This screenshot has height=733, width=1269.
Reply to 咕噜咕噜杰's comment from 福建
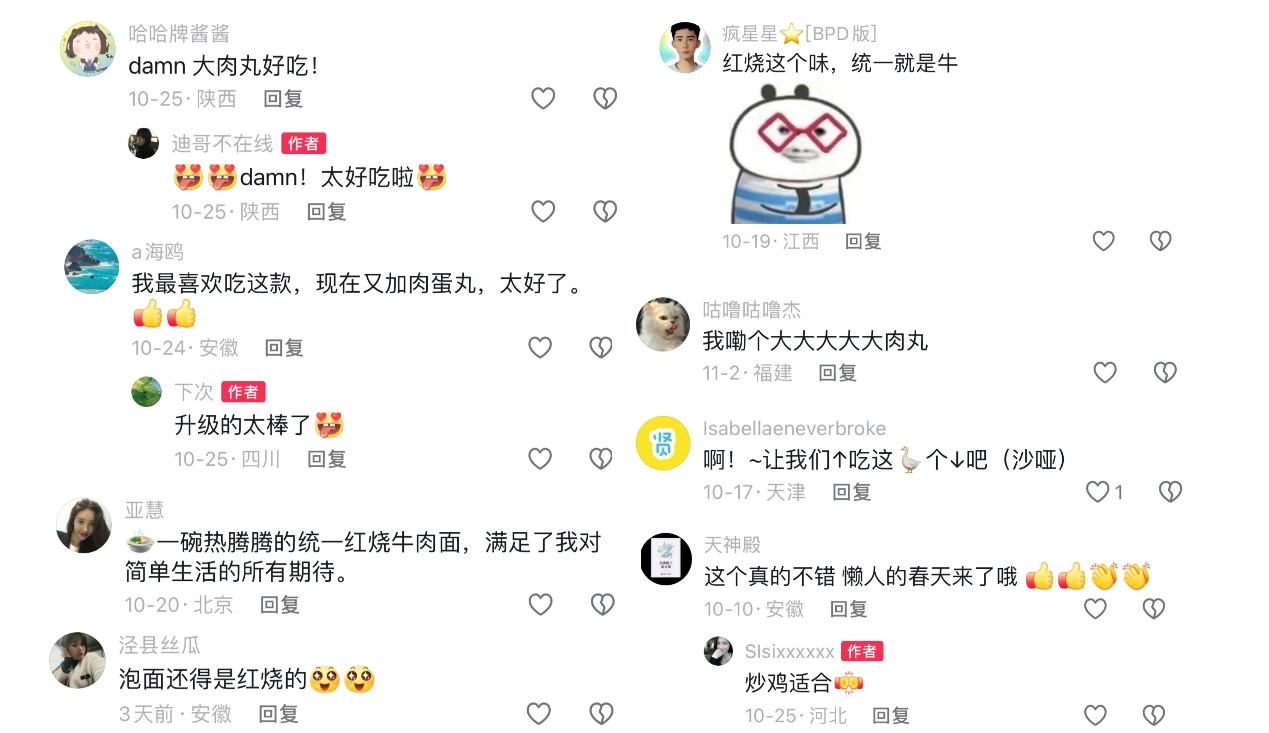[838, 373]
